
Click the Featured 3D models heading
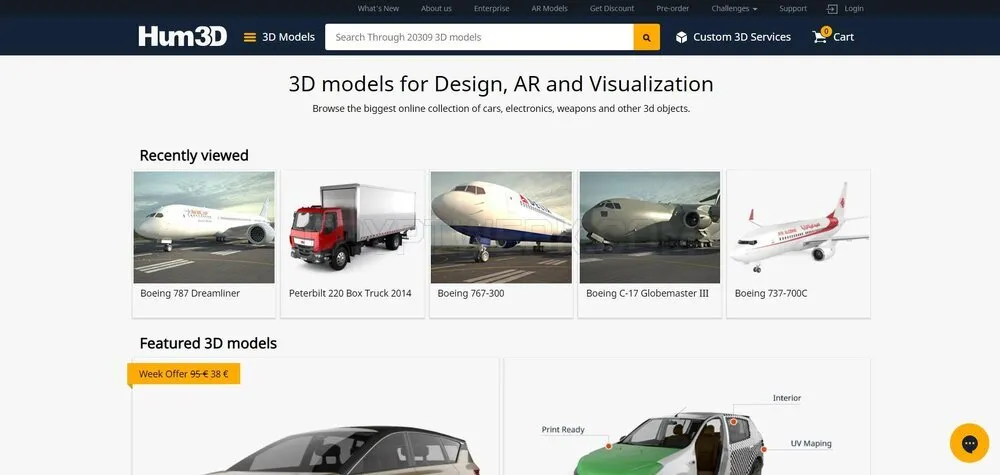point(208,344)
